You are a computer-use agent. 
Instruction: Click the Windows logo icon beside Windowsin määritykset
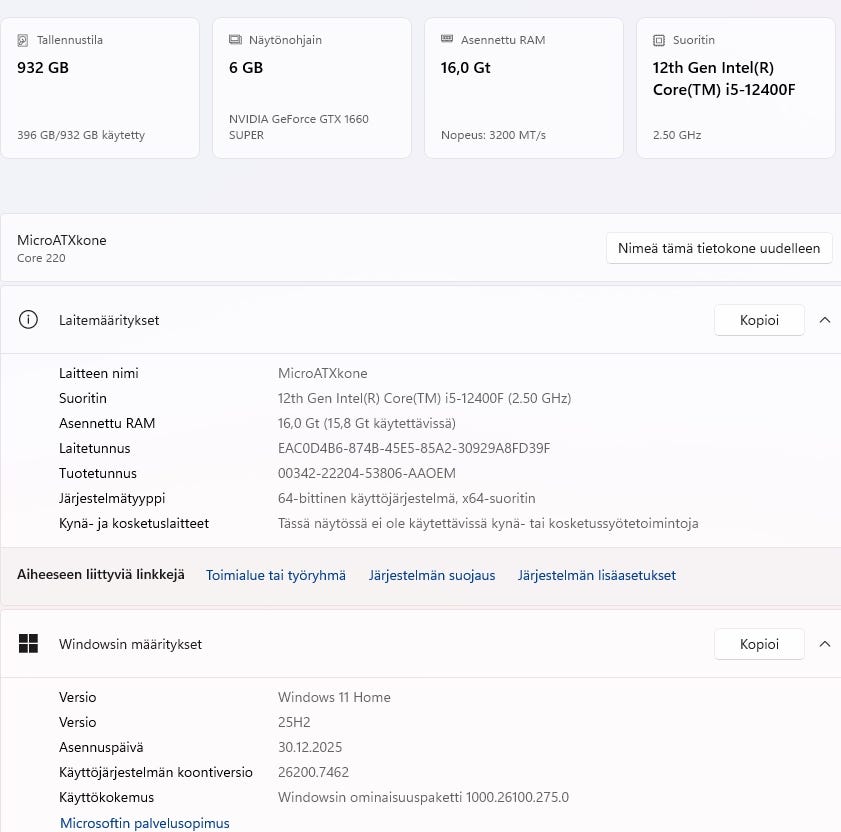28,644
